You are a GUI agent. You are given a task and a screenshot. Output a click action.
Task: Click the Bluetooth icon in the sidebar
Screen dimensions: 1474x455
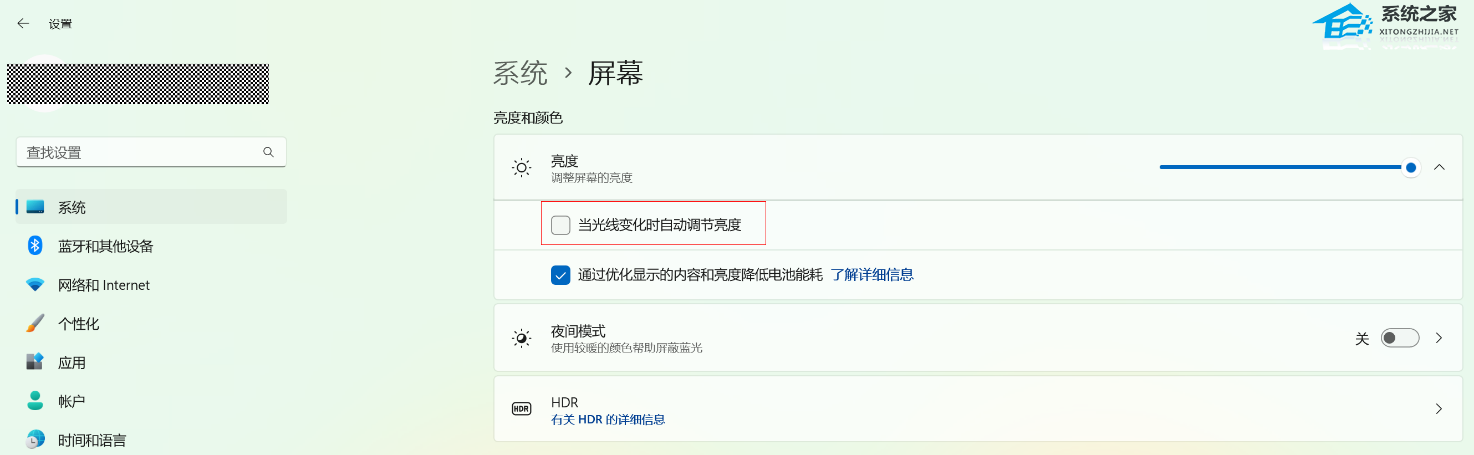click(35, 246)
